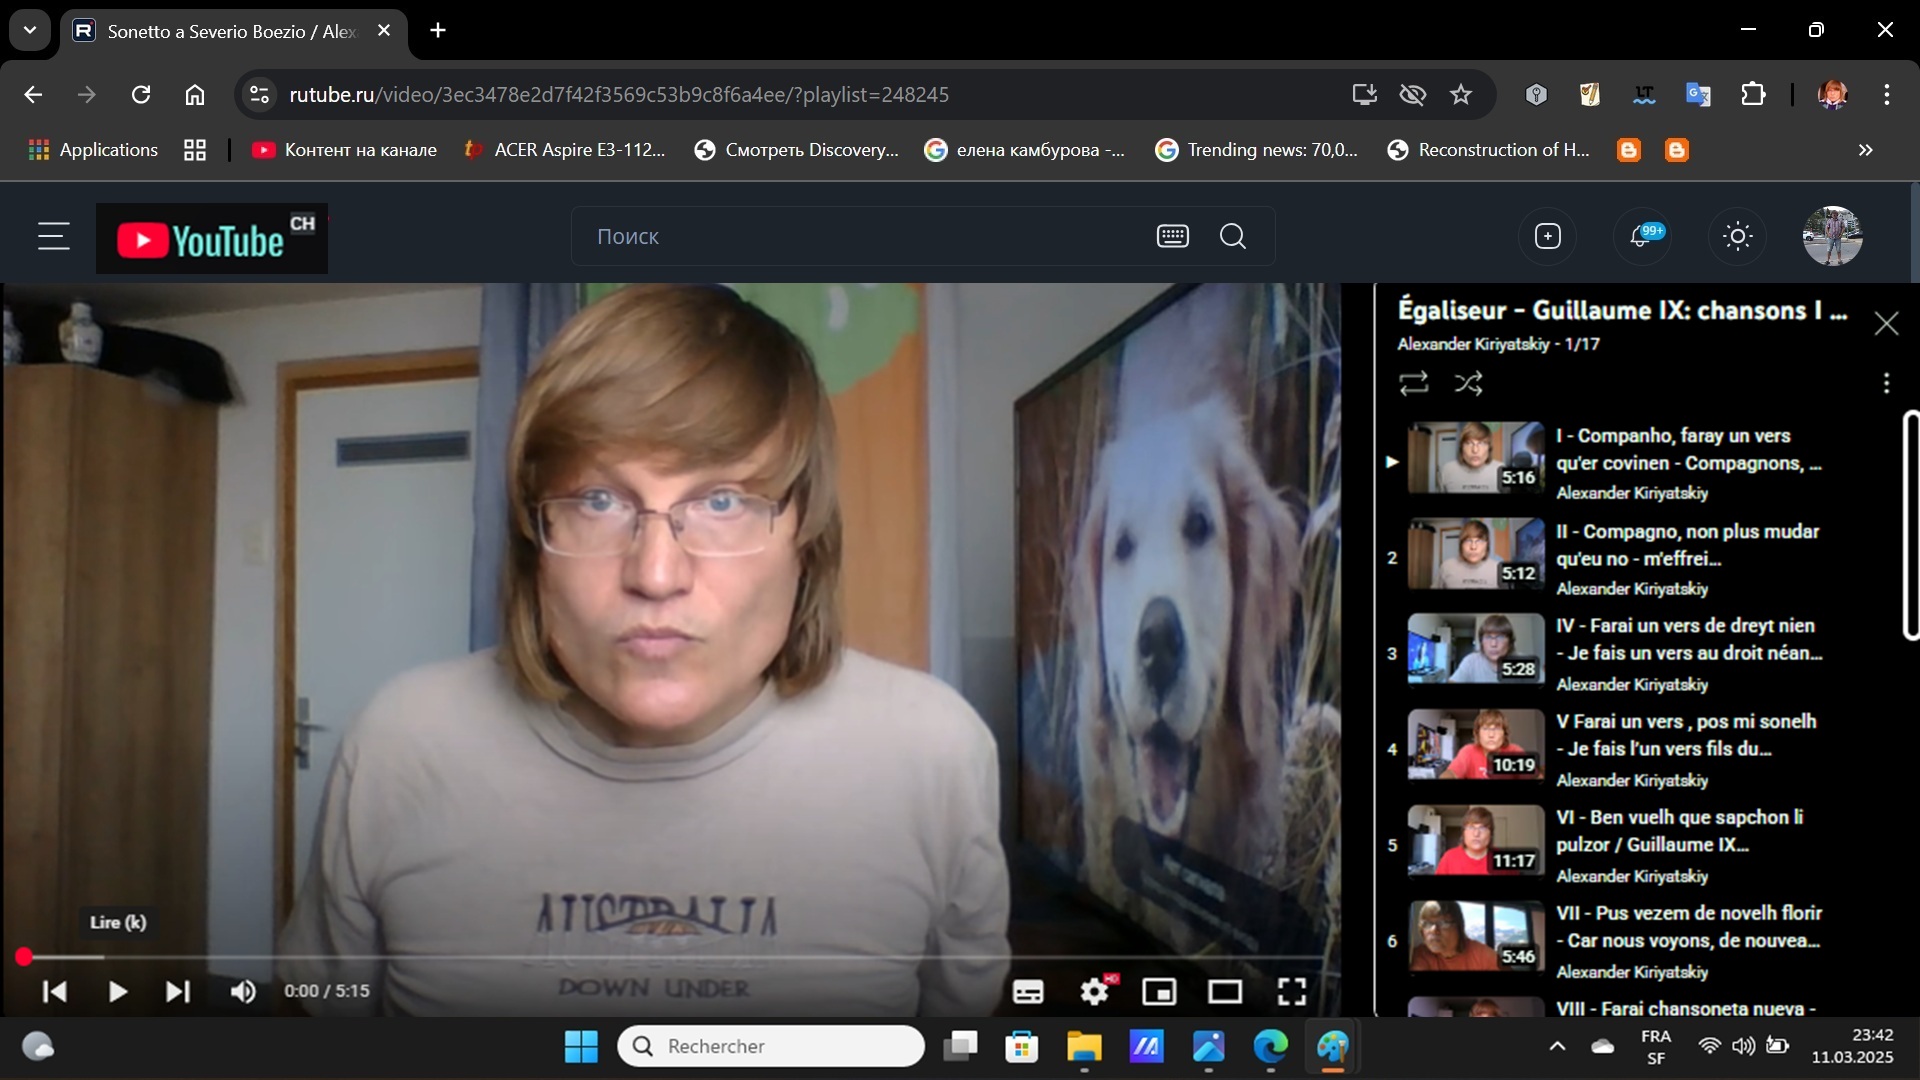Click the create video plus icon

click(1547, 237)
